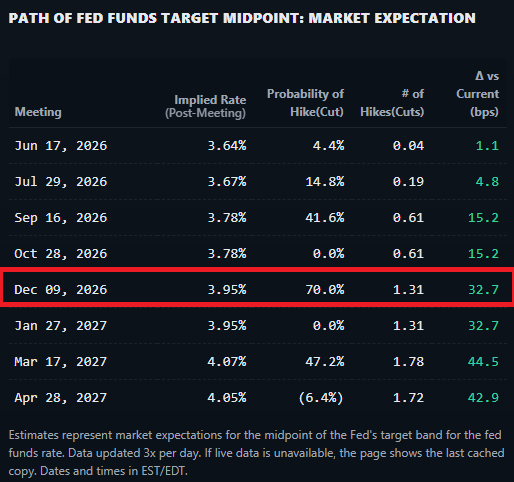
Task: Click the Meeting column header
Action: (38, 112)
